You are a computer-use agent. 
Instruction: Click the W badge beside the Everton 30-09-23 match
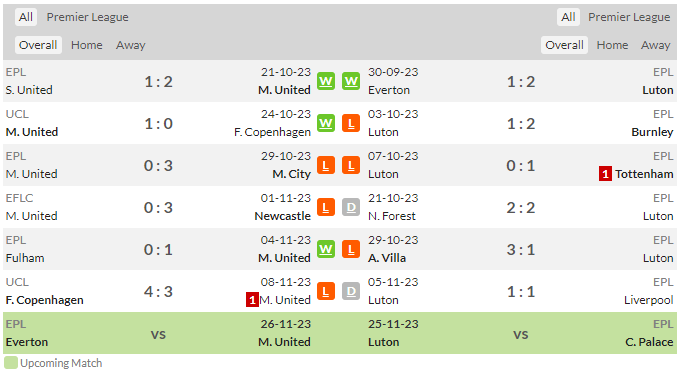tap(351, 81)
